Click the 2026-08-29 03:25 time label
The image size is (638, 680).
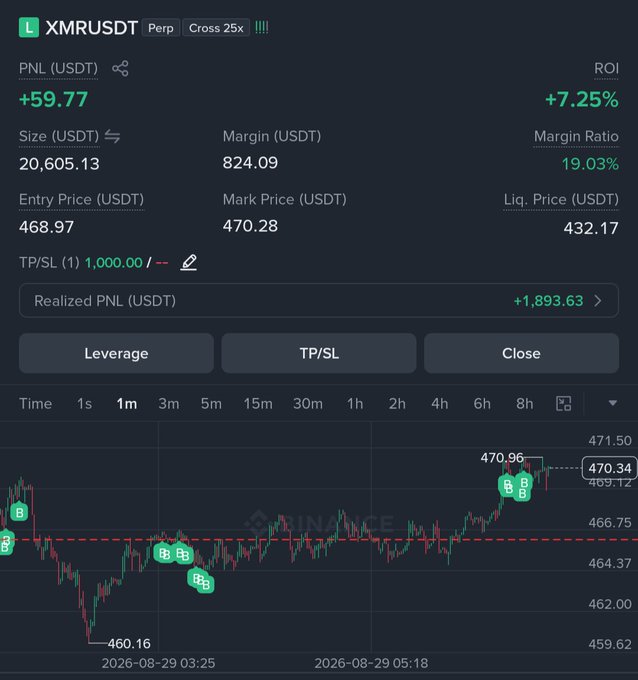click(x=158, y=663)
